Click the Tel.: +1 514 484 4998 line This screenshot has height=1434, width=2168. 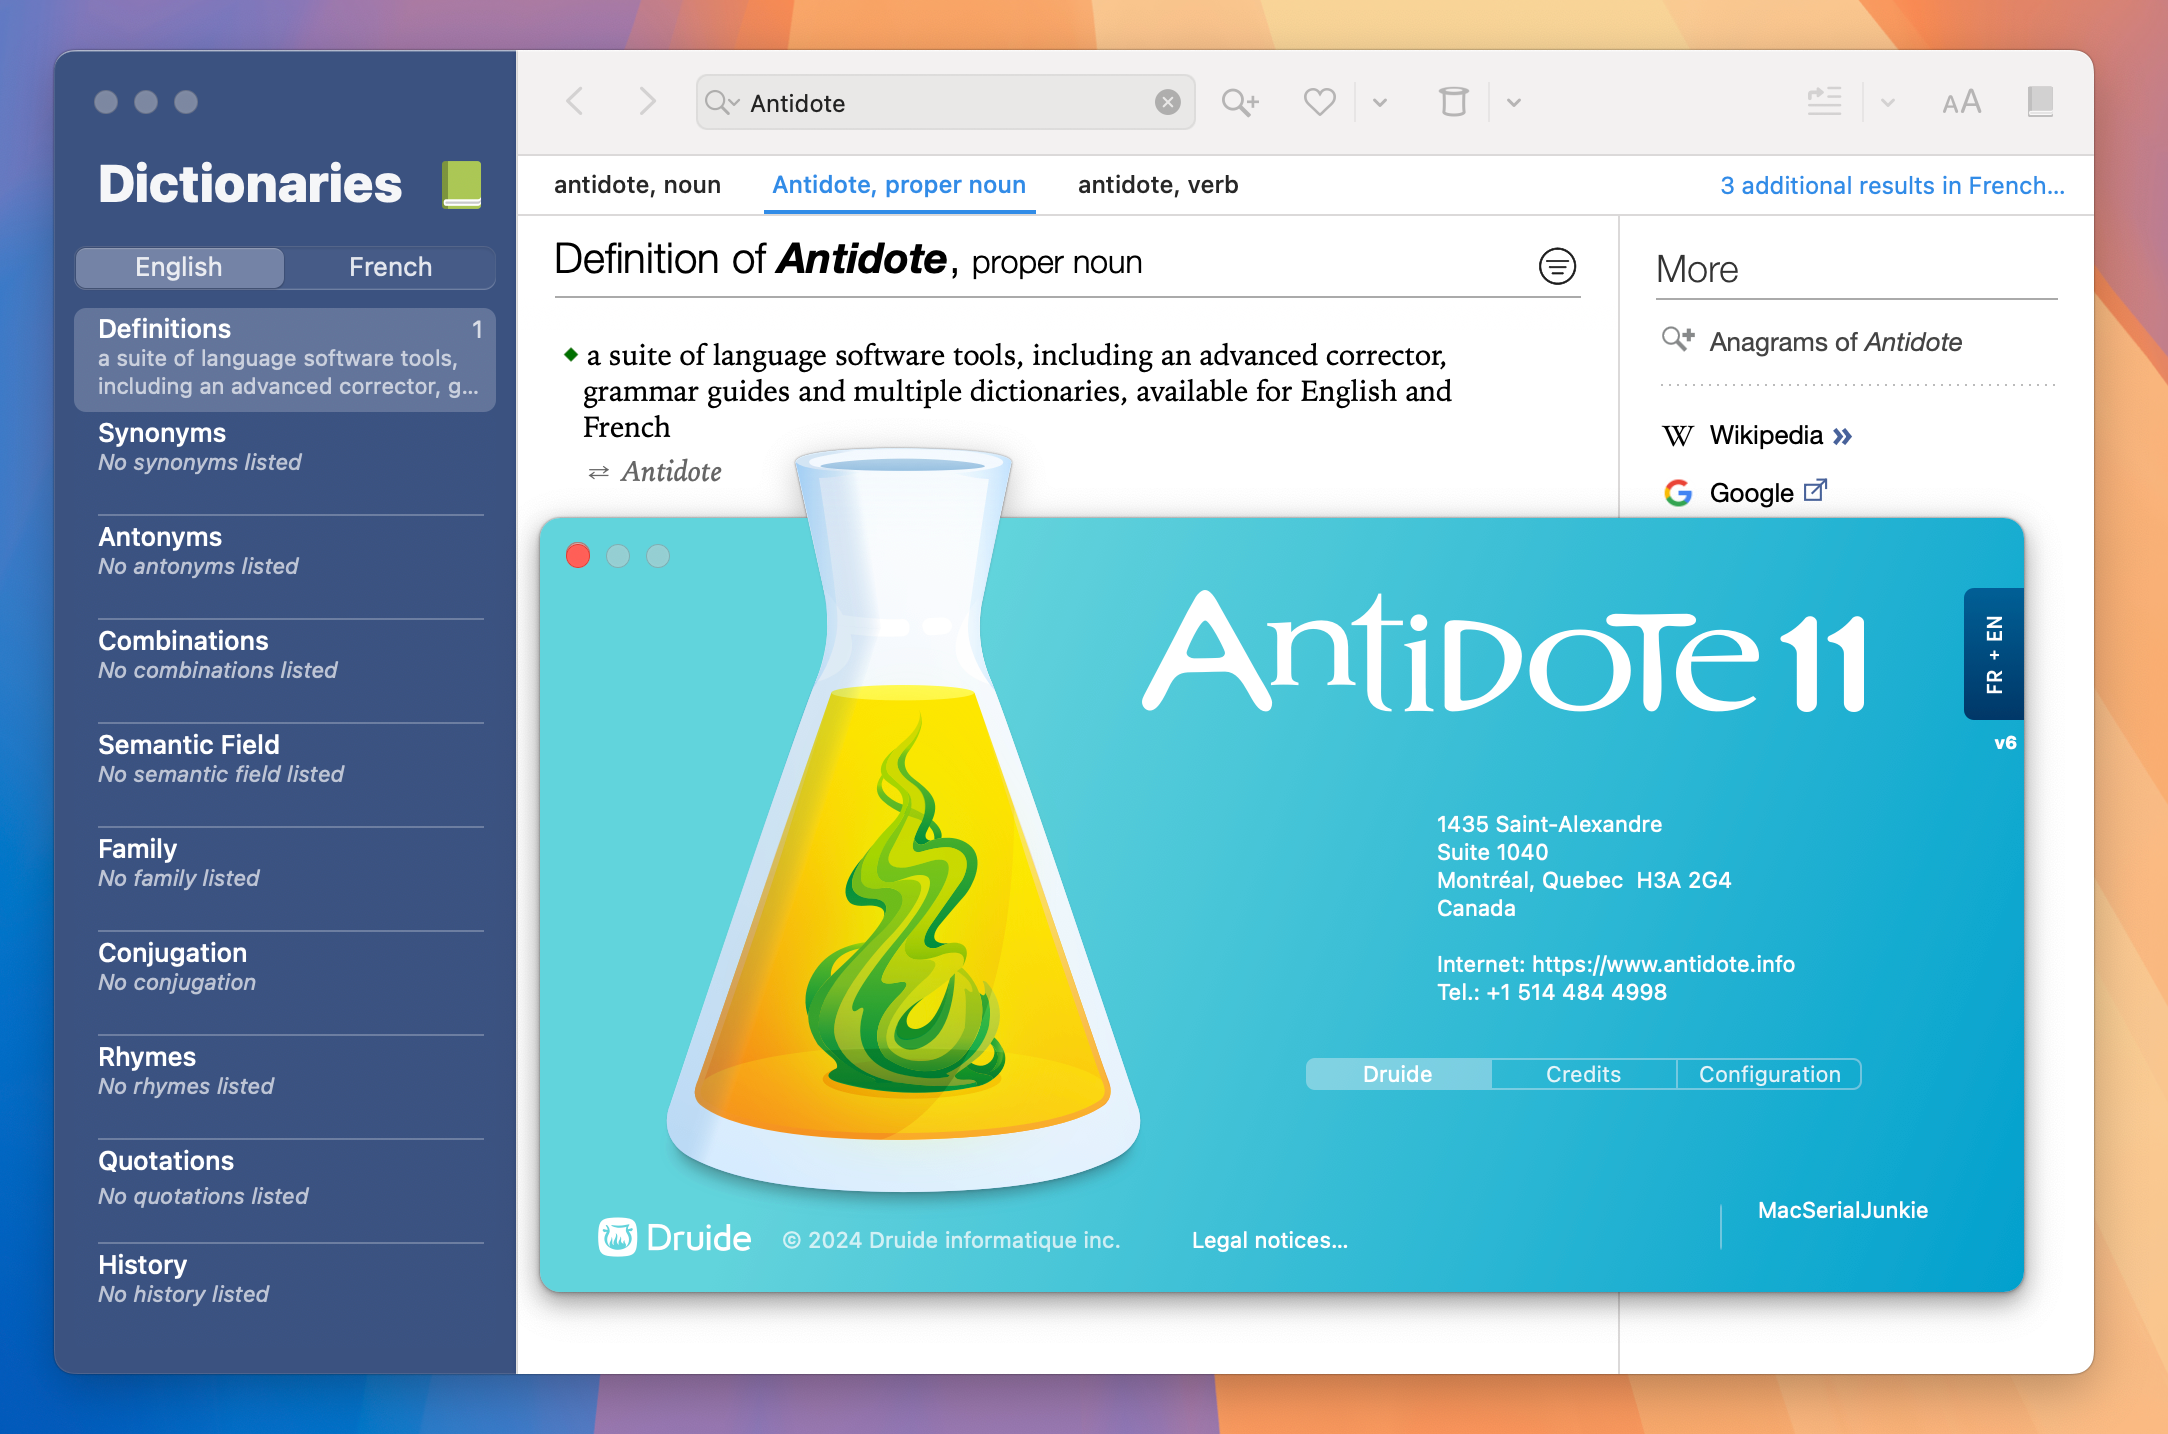tap(1552, 992)
